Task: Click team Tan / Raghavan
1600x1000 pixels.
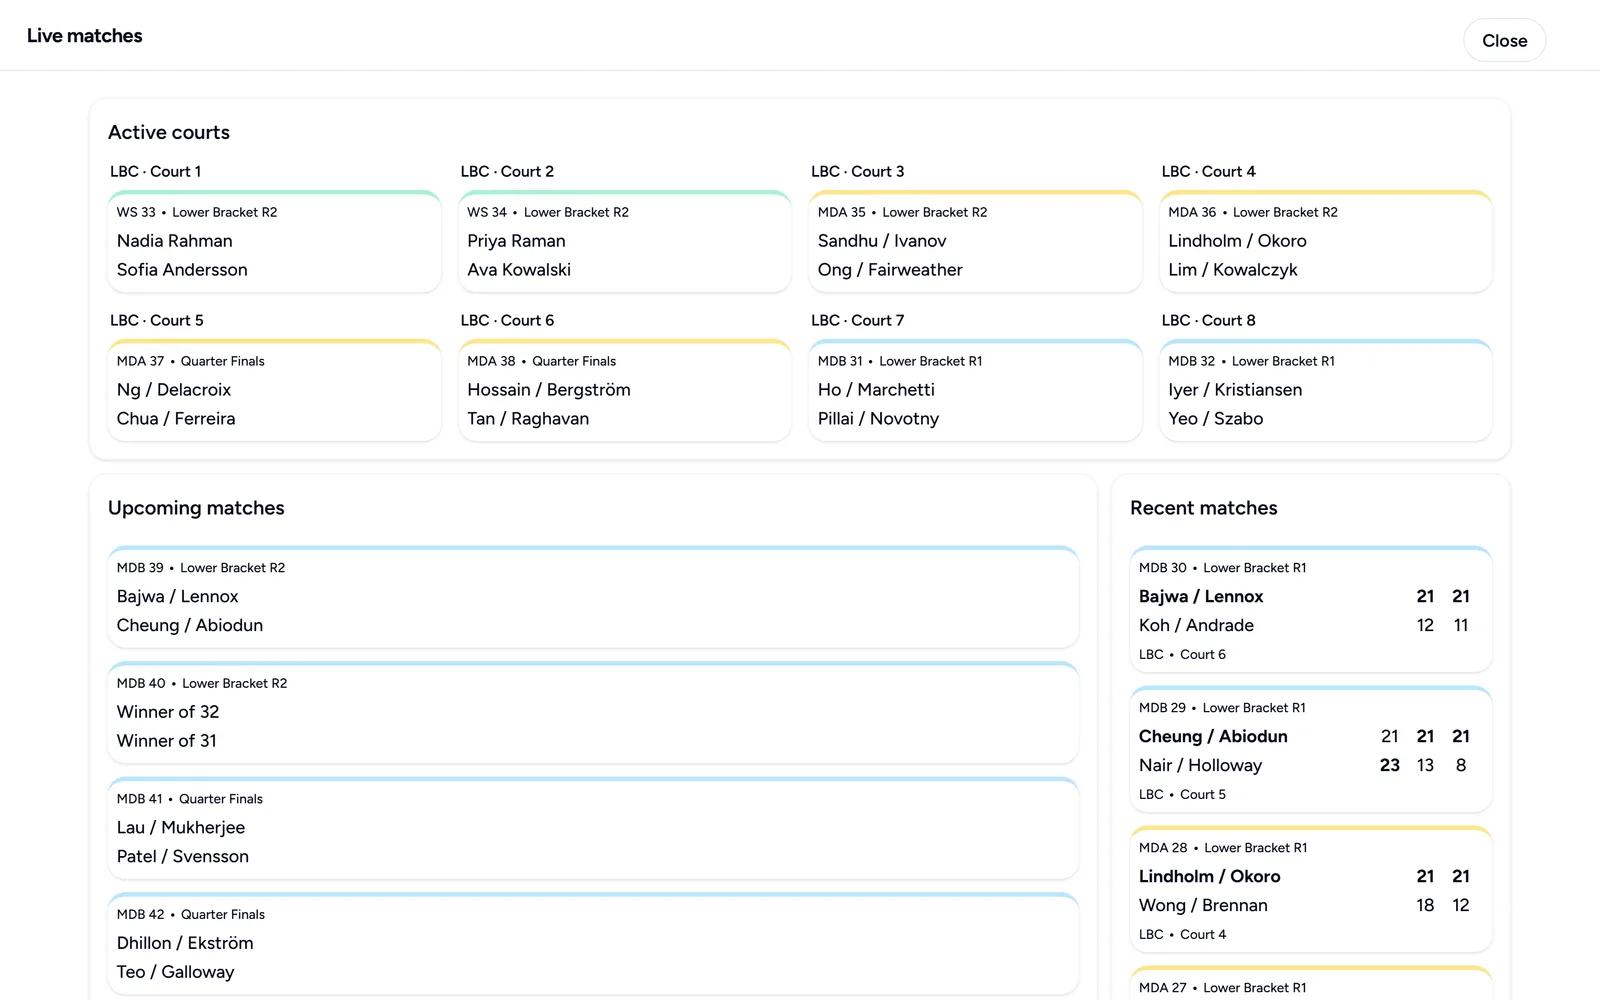Action: (x=528, y=419)
